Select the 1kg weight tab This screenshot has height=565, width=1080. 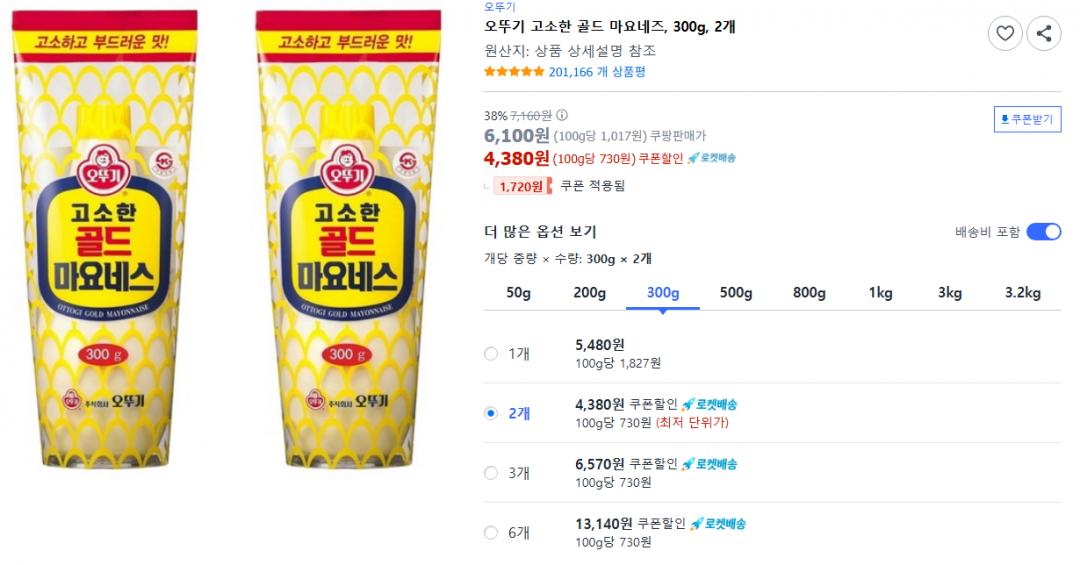(880, 293)
